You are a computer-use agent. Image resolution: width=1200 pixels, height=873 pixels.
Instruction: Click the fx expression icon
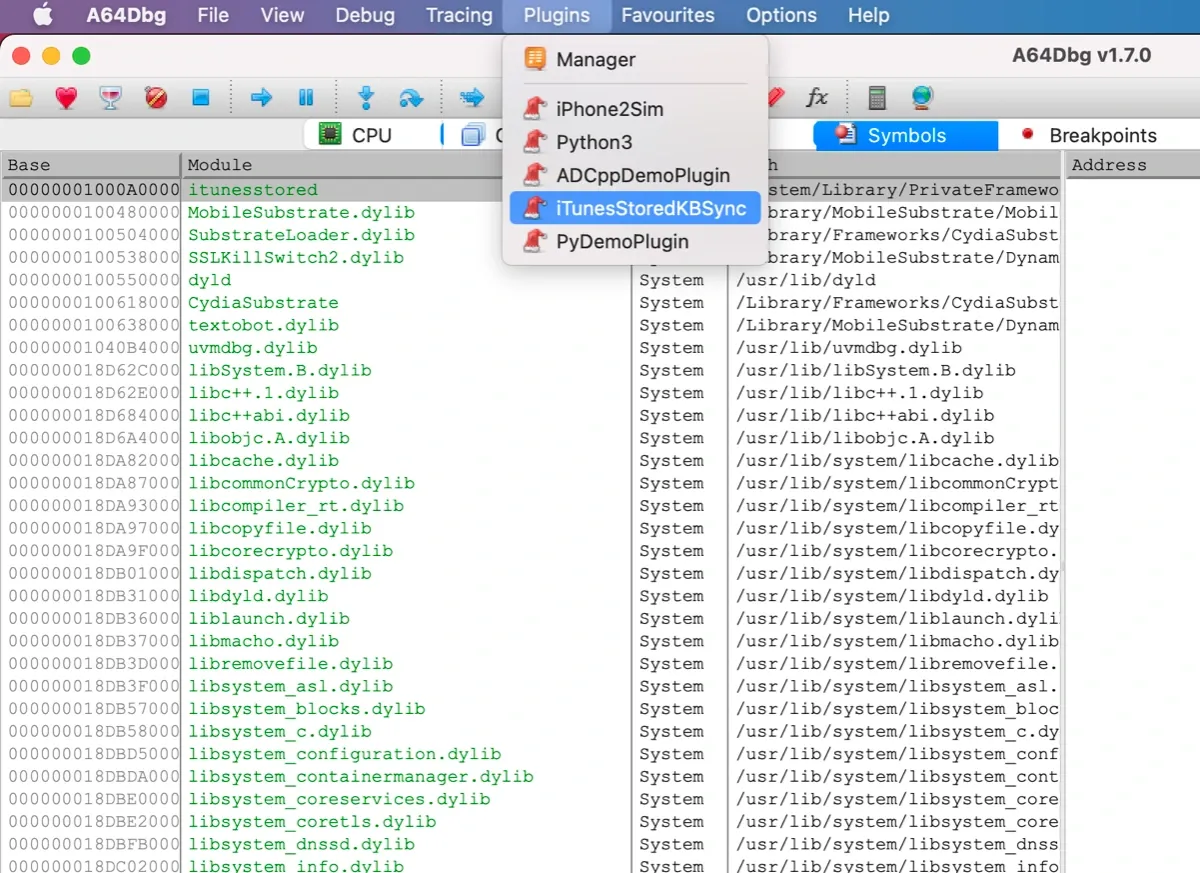[x=817, y=97]
